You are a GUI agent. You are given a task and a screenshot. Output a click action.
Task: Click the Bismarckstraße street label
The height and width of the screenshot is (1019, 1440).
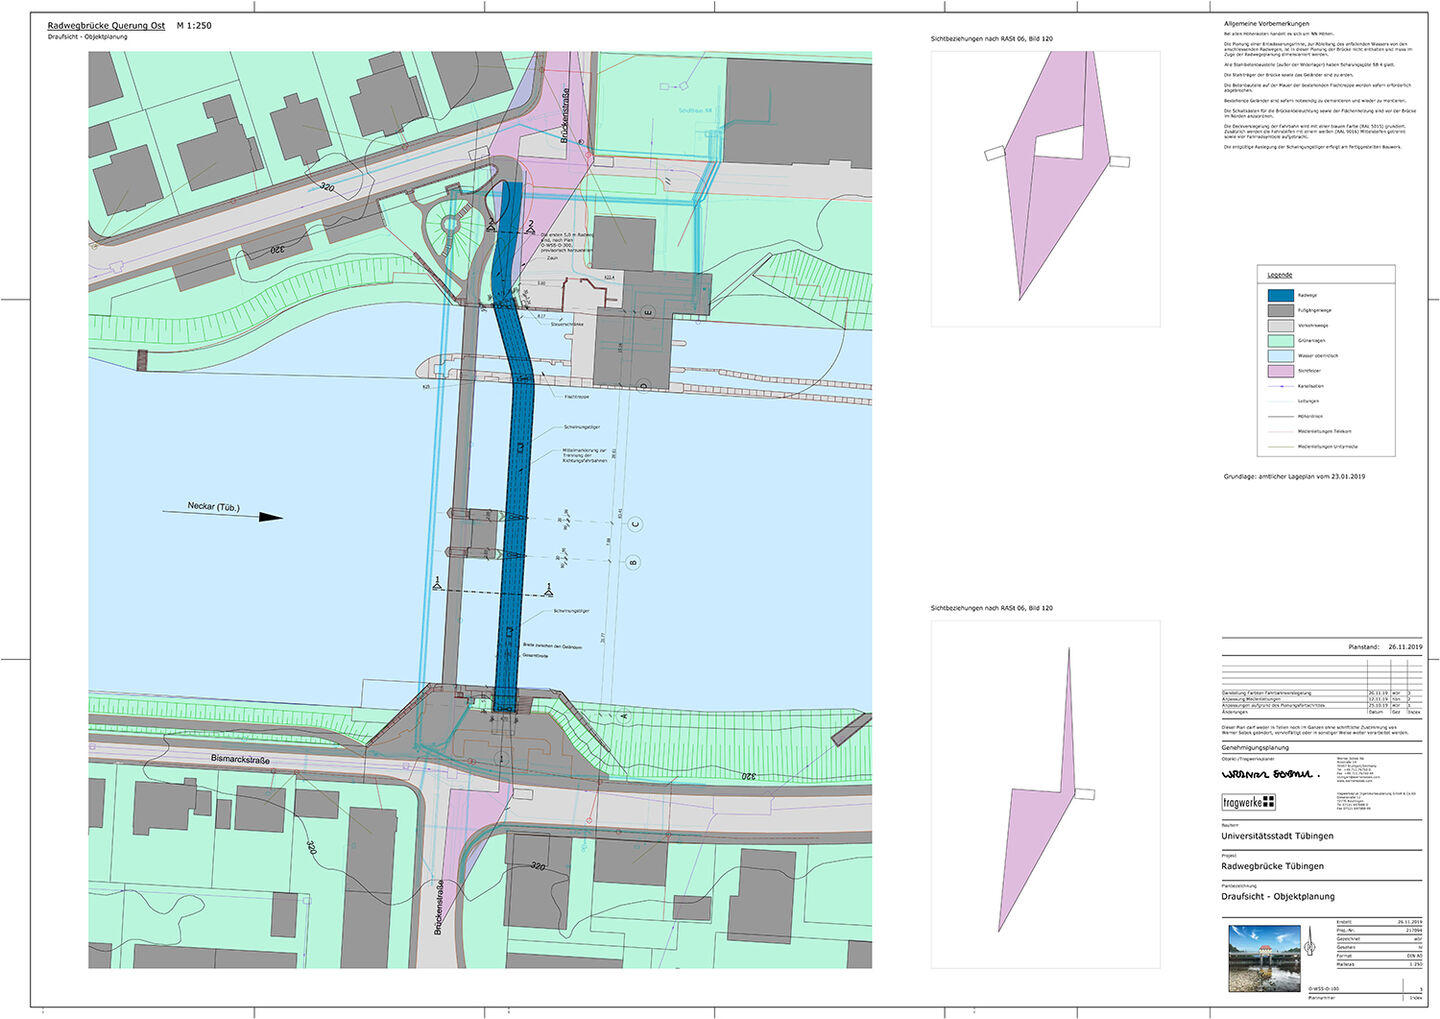240,760
